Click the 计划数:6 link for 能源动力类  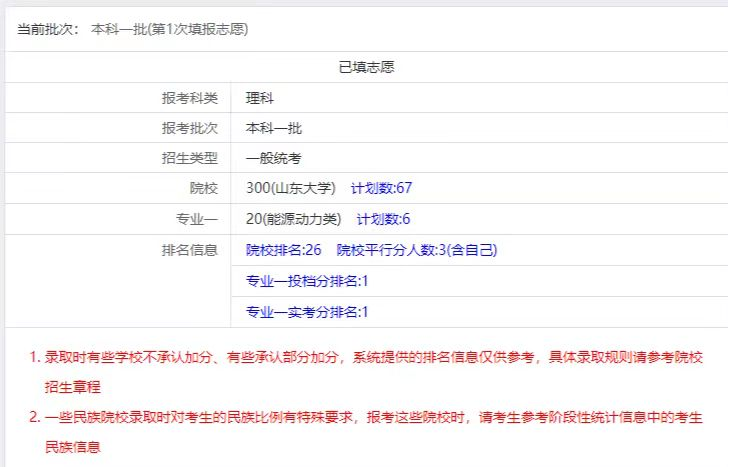point(383,219)
